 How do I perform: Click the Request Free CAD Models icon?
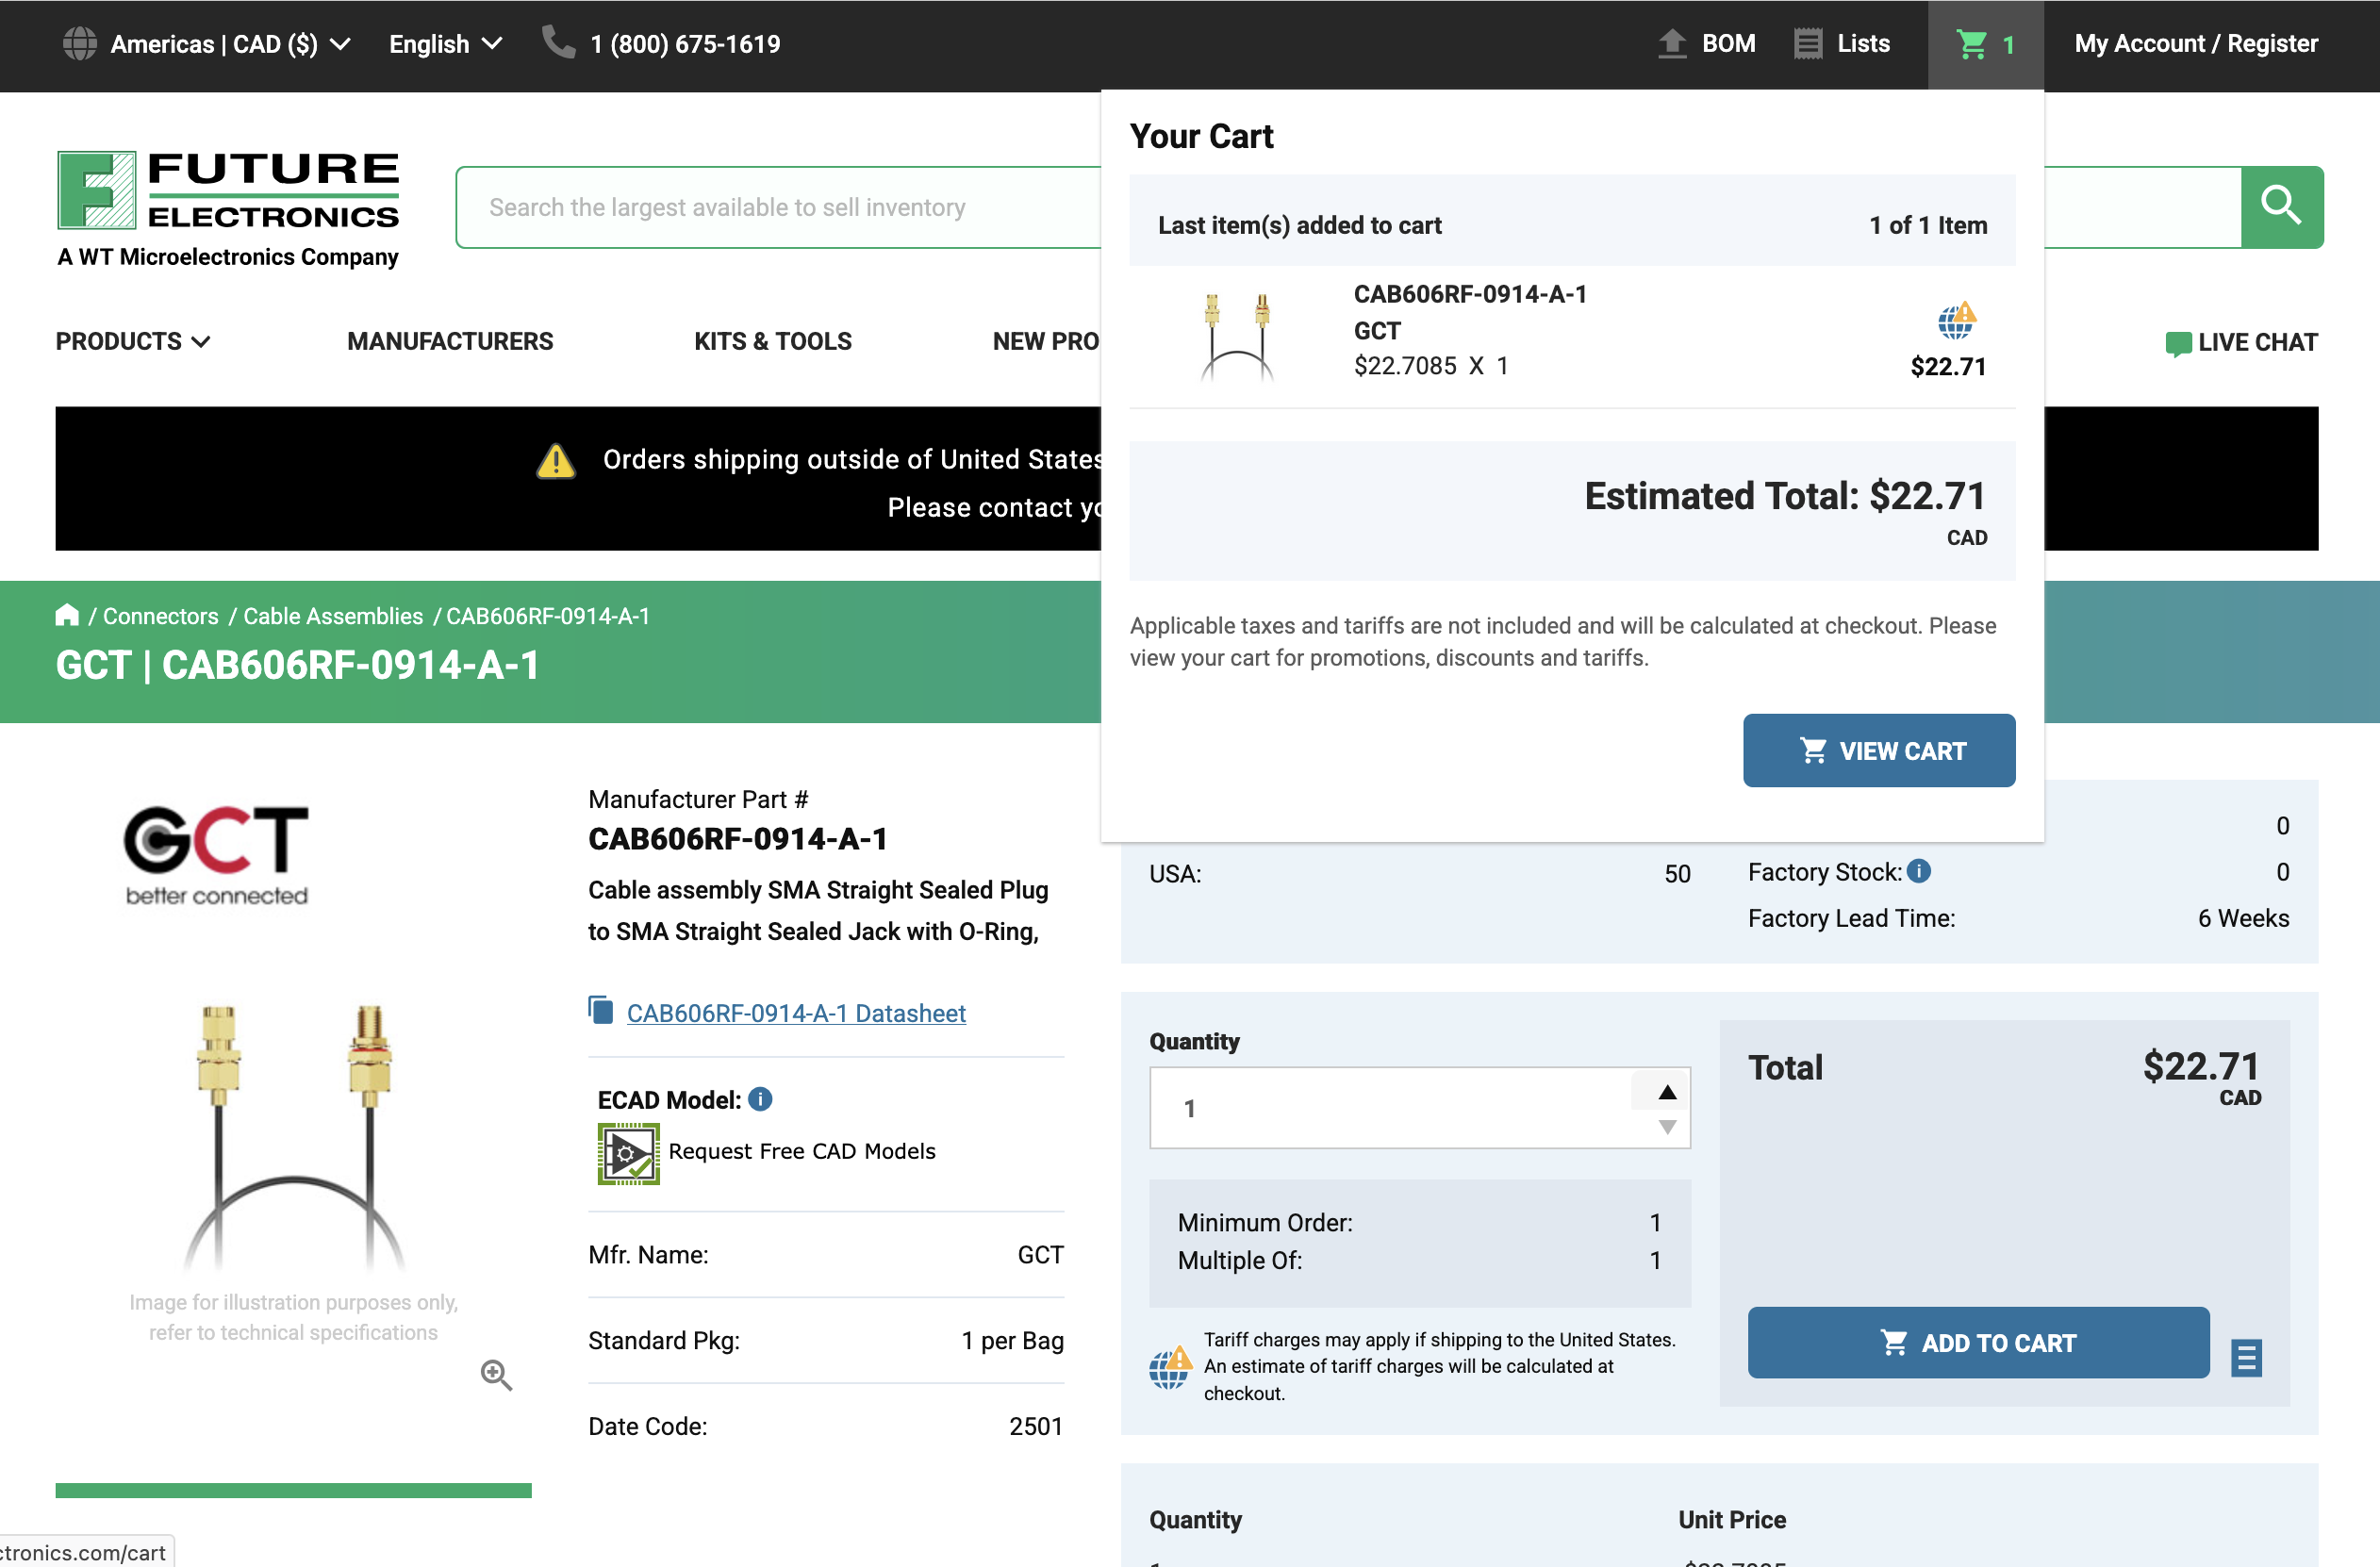click(628, 1153)
